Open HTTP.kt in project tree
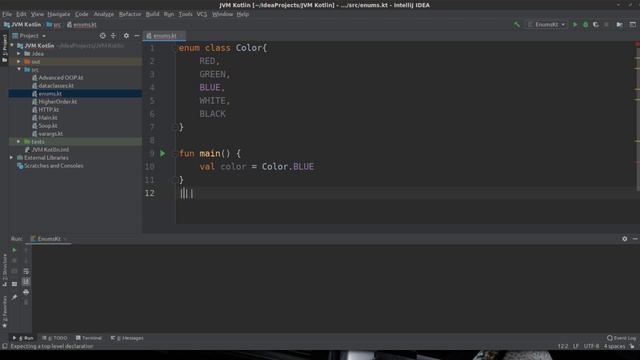This screenshot has height=360, width=640. pos(45,109)
